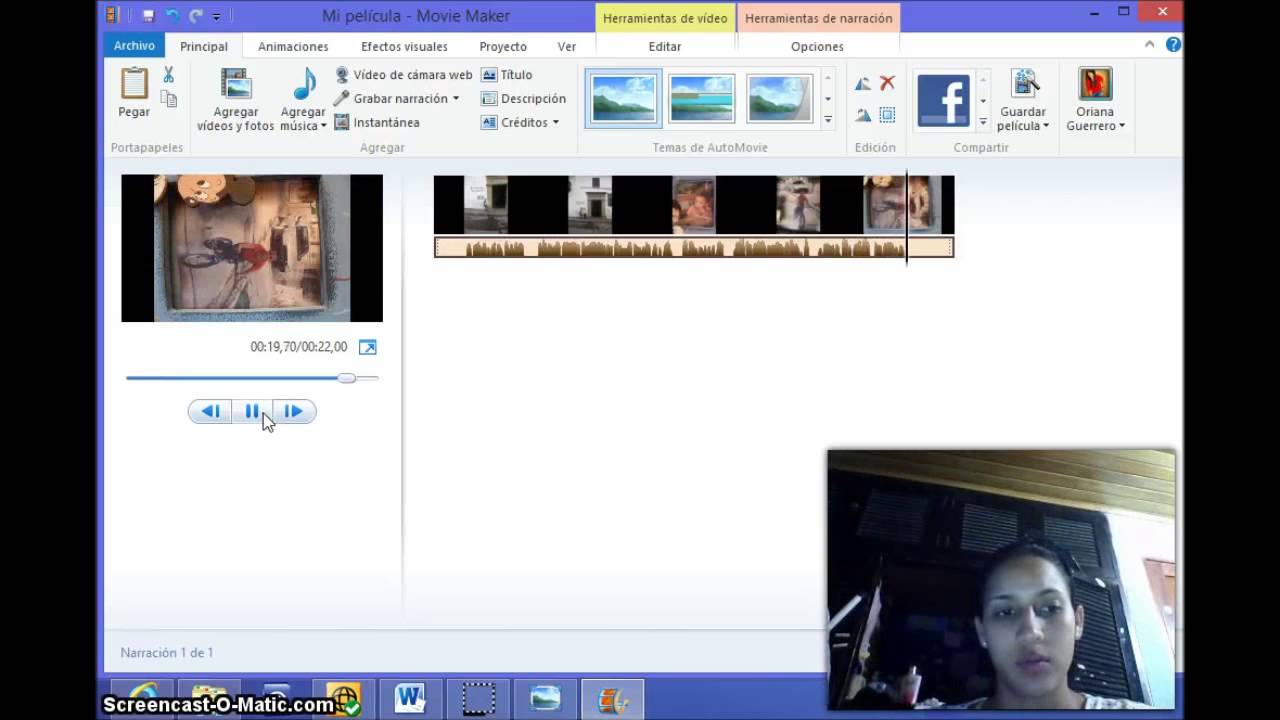
Task: Open Internet Explorer from taskbar
Action: [x=141, y=698]
